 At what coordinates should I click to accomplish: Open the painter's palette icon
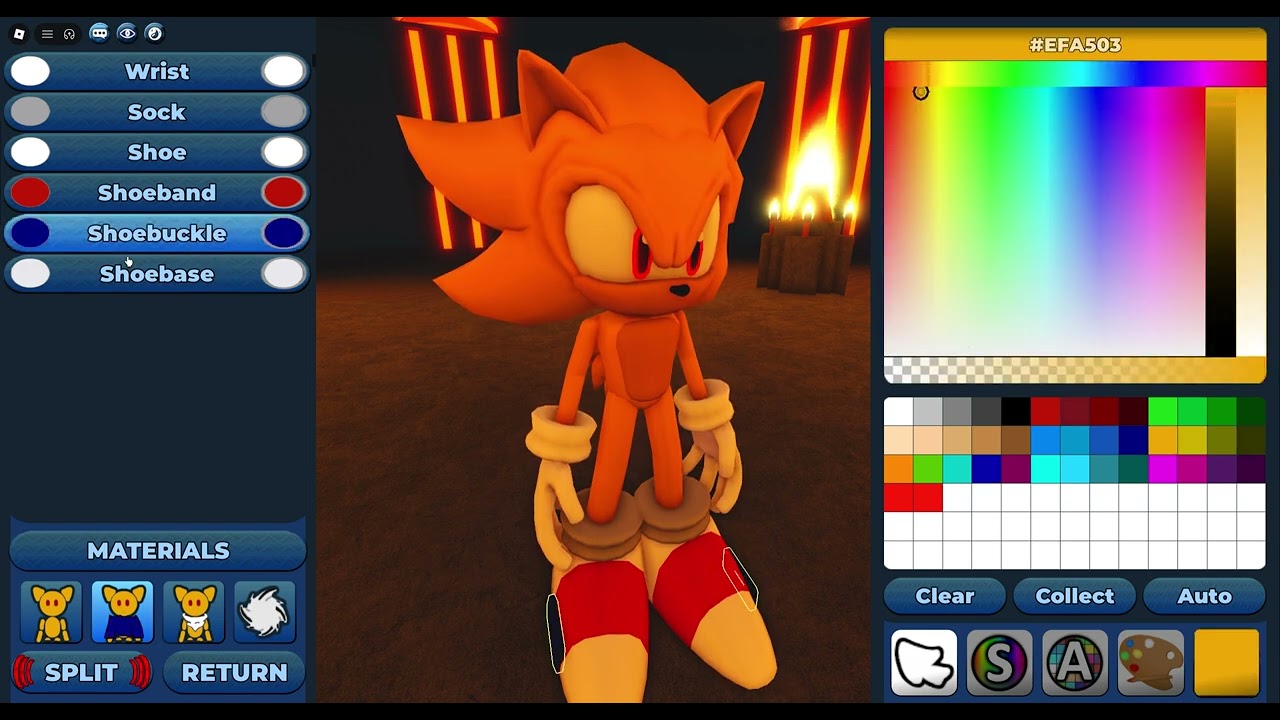1151,662
